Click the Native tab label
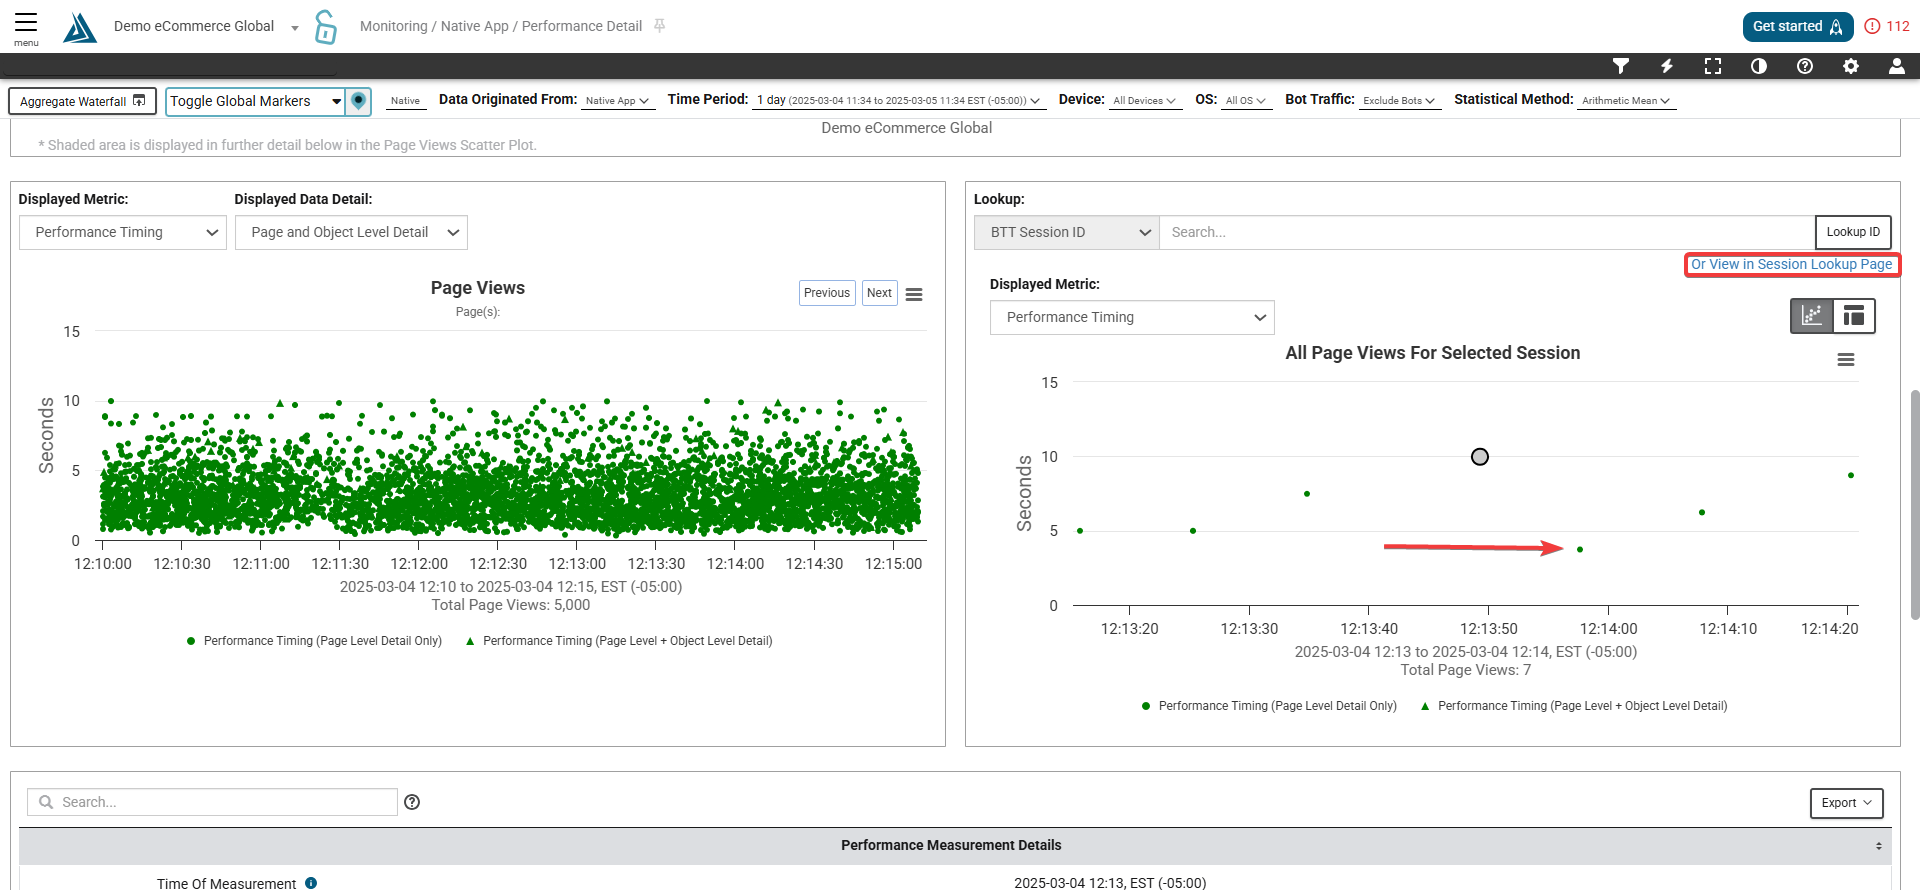Screen dimensions: 1920x890 coord(405,101)
